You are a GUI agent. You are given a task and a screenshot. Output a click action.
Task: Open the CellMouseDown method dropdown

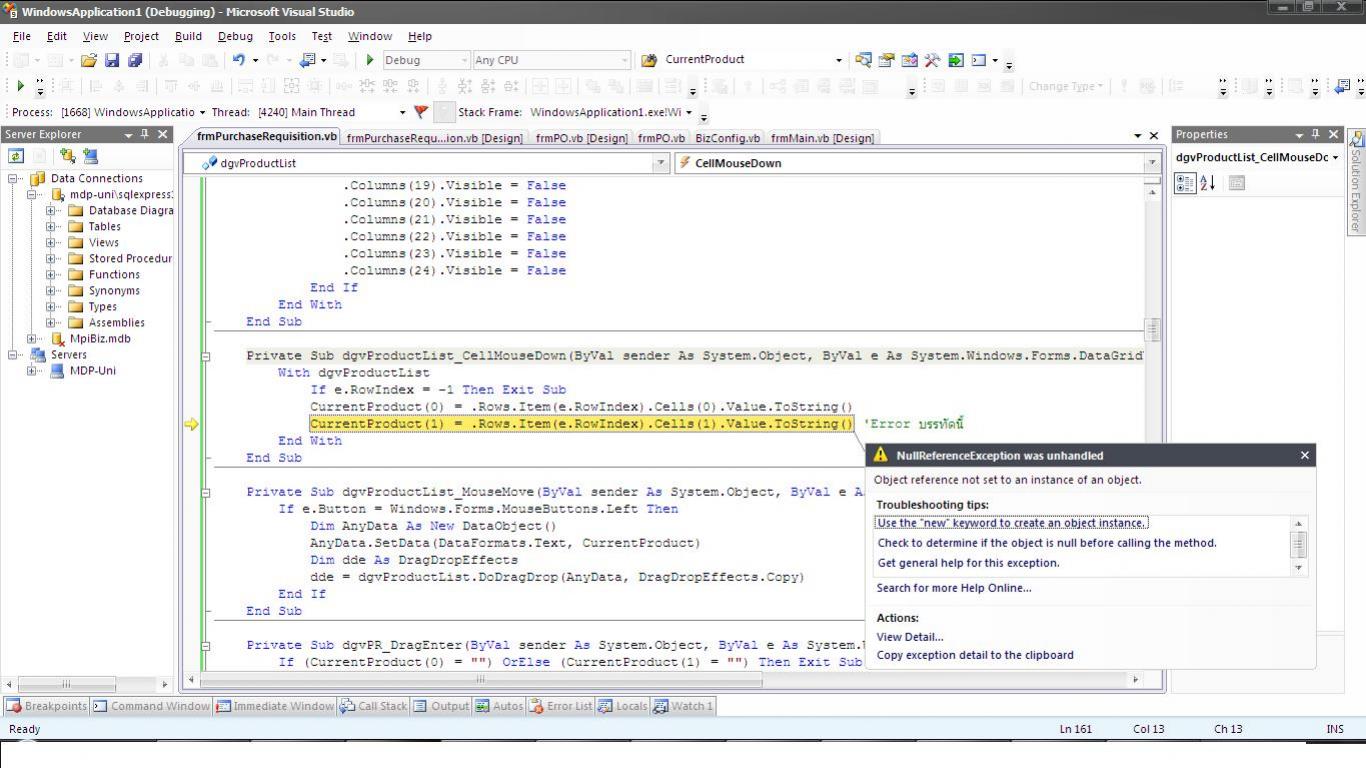pos(1151,163)
